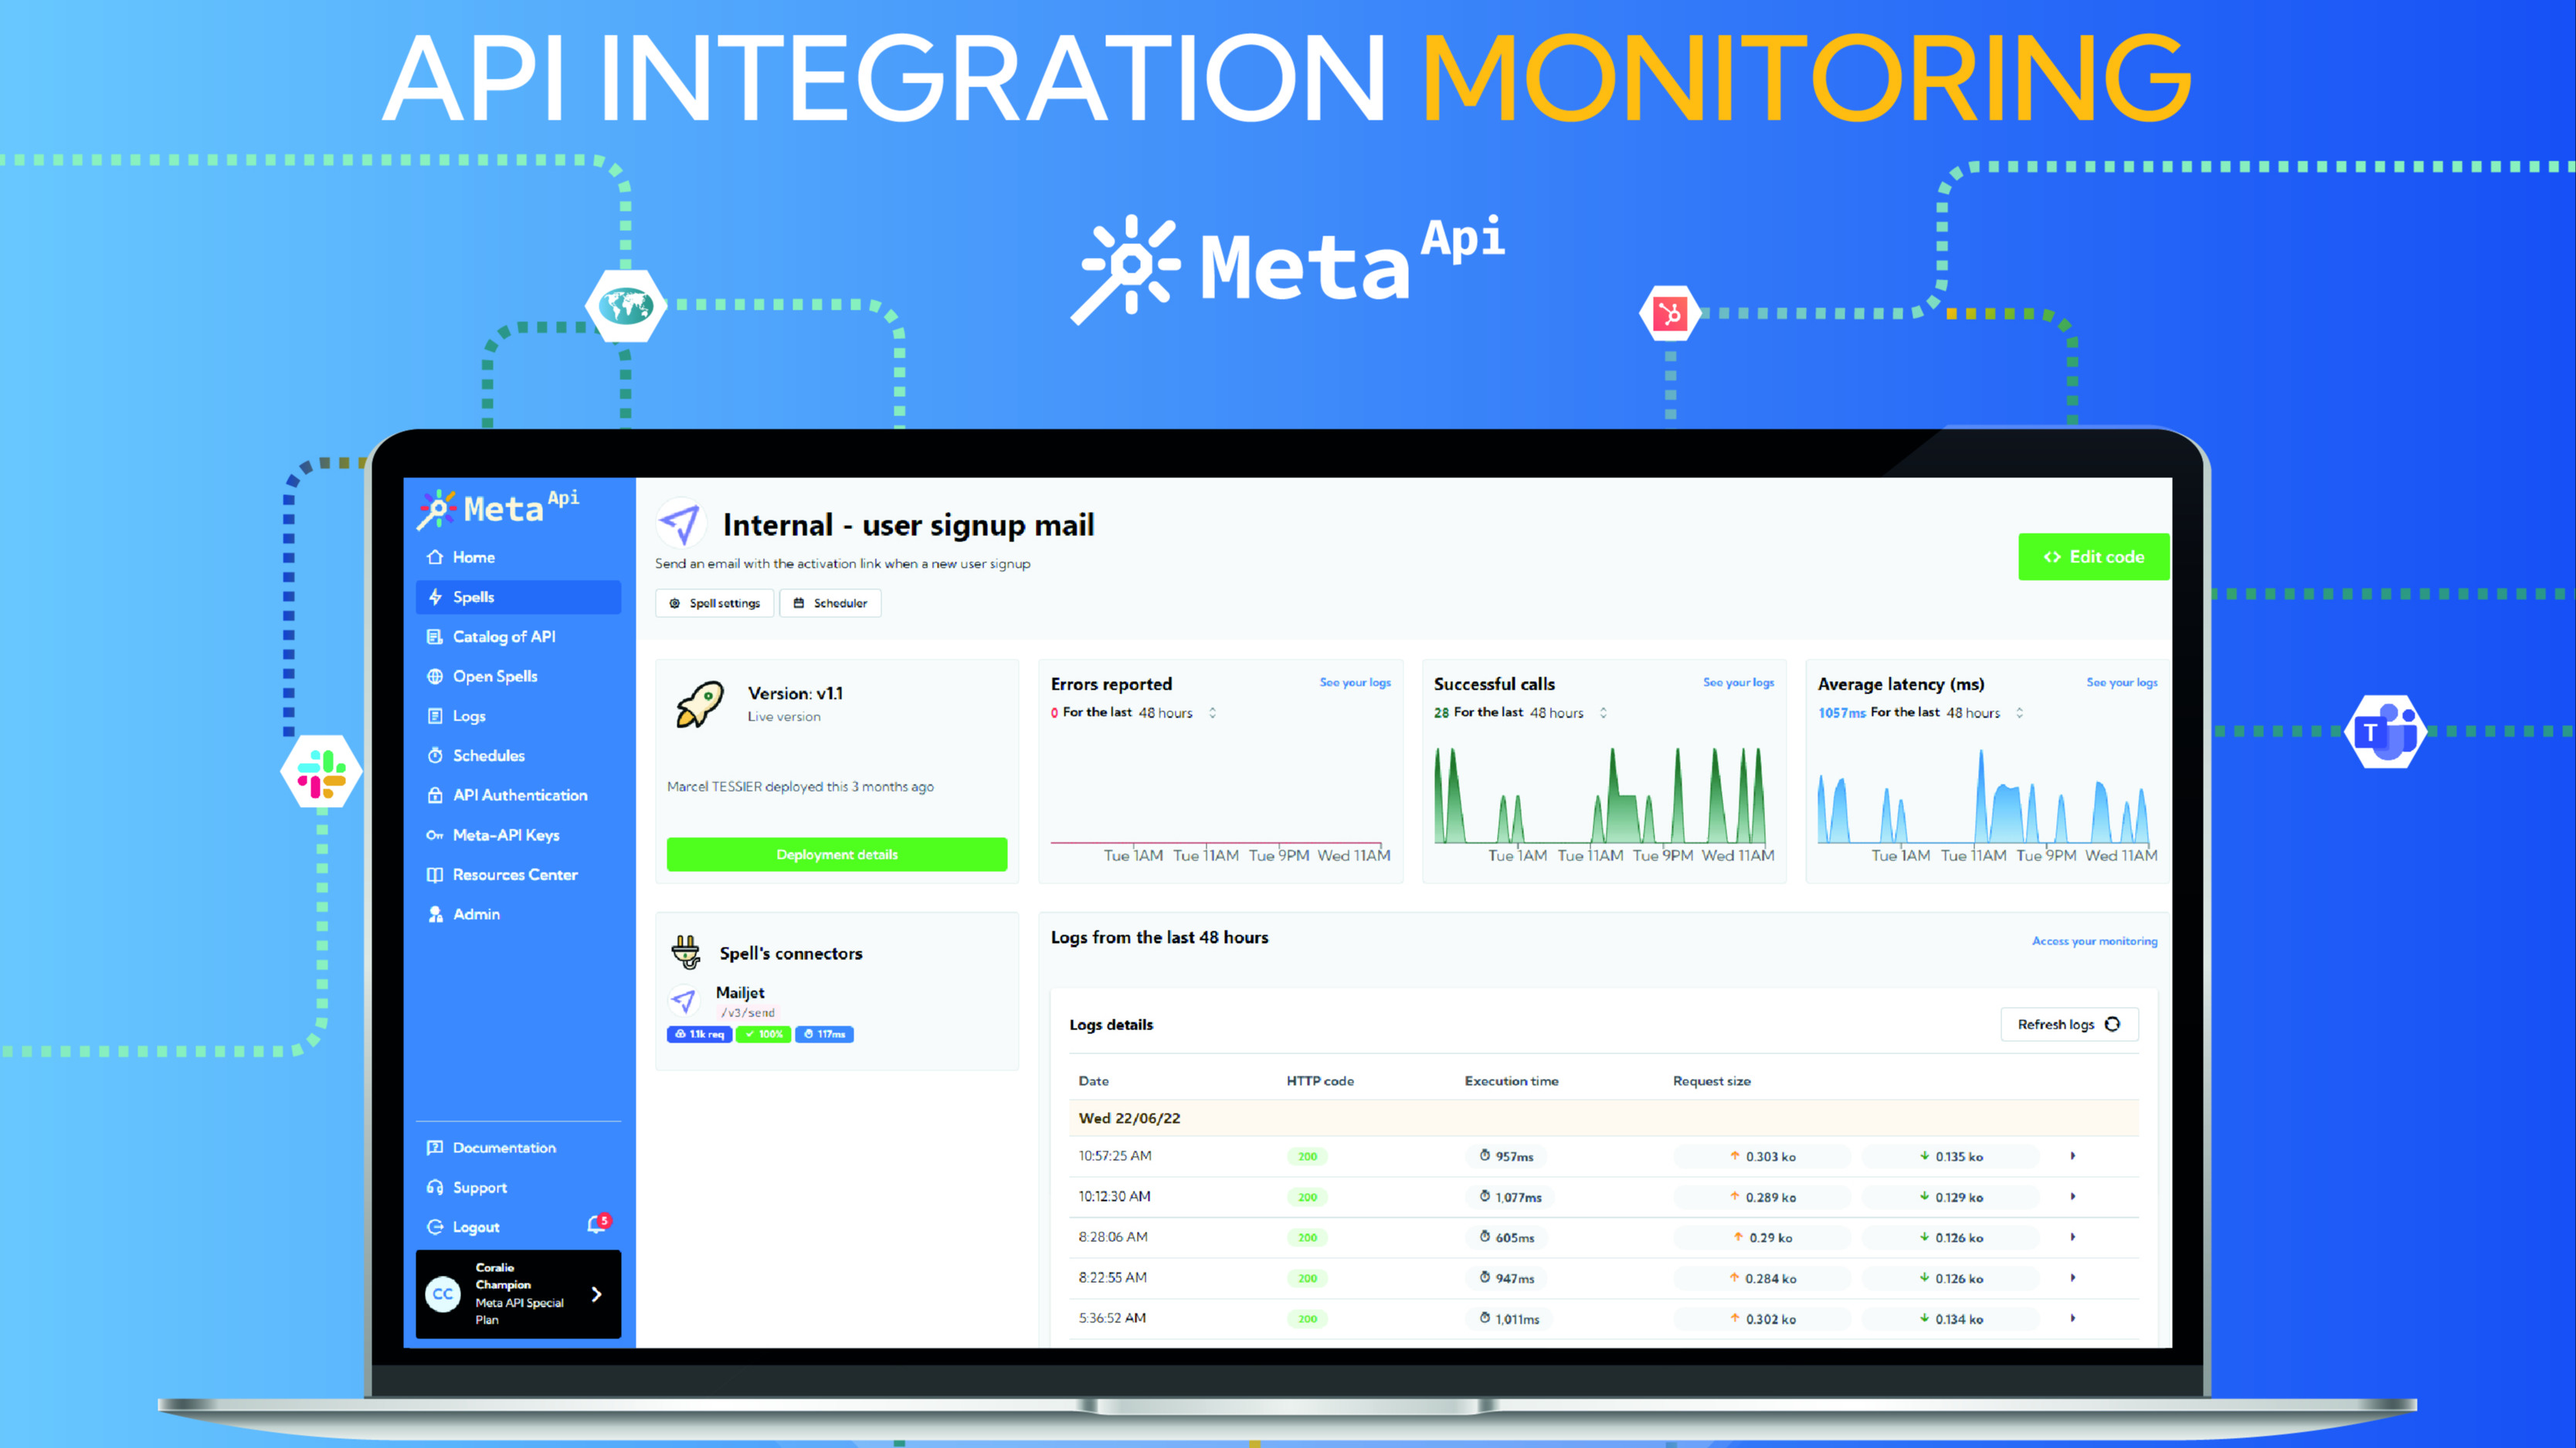Expand the 10:12:30 AM log row
Screen dimensions: 2576x1448
tap(2073, 1197)
